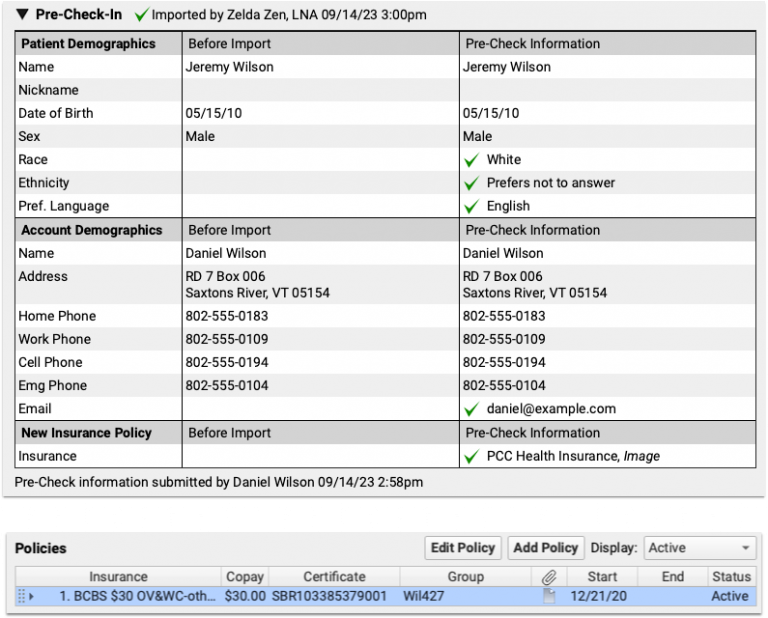768x618 pixels.
Task: Click checkmark beside daniel@example.com email
Action: 472,409
